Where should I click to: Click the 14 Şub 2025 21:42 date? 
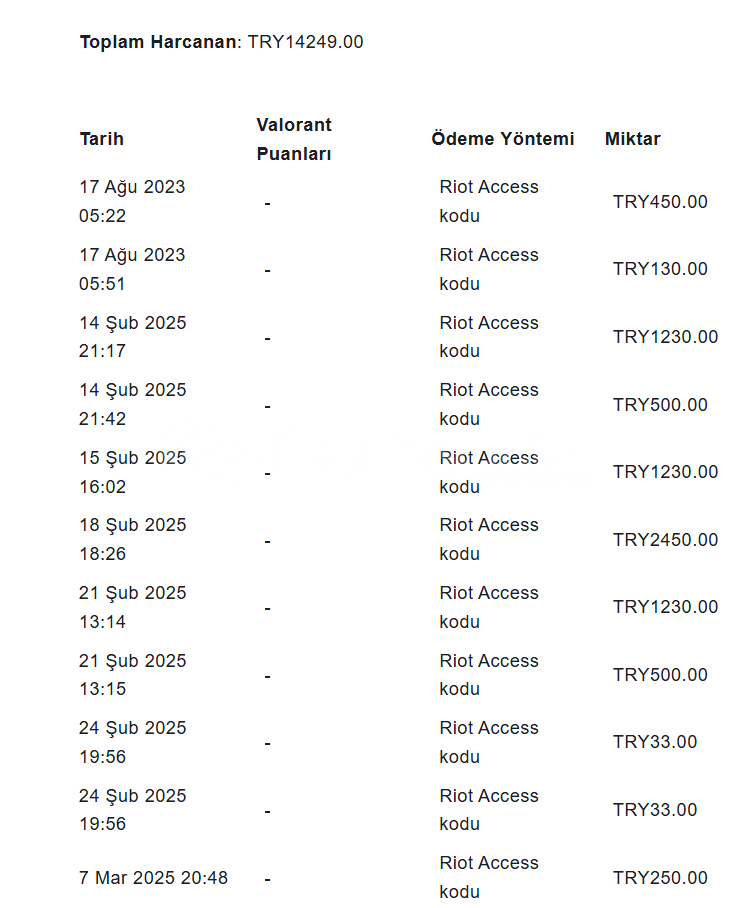pos(133,404)
